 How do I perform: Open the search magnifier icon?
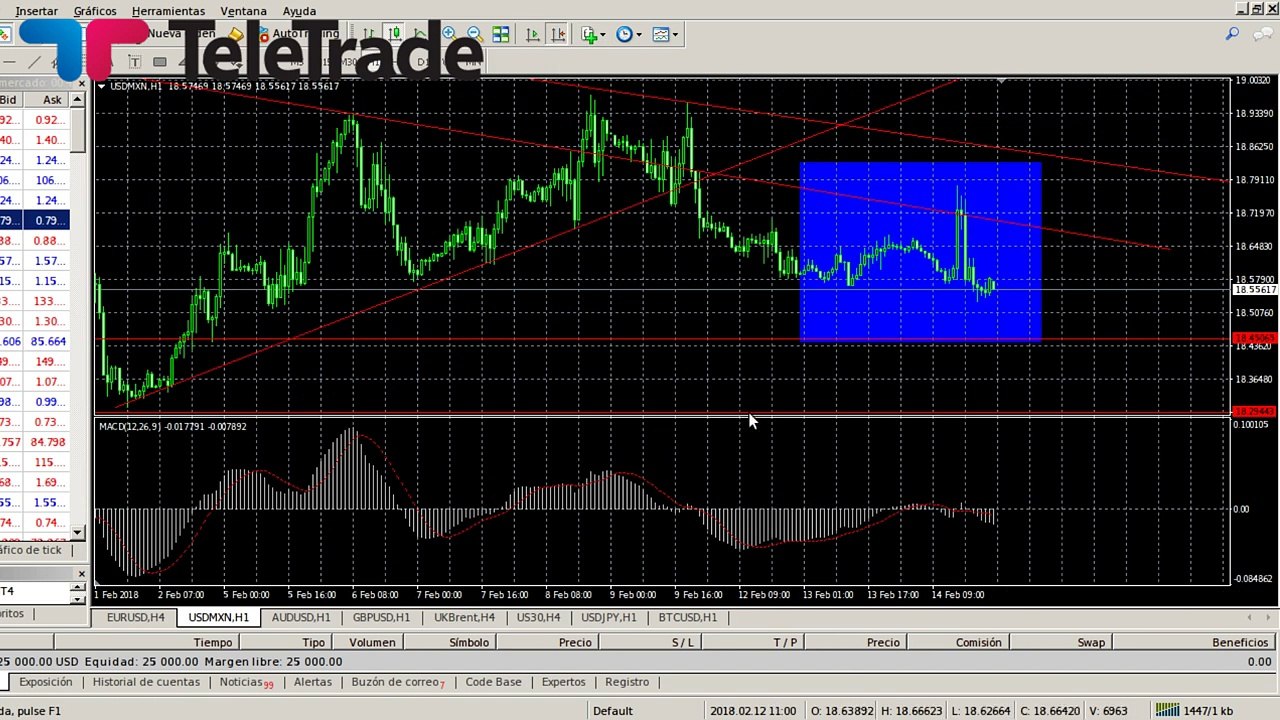1232,34
